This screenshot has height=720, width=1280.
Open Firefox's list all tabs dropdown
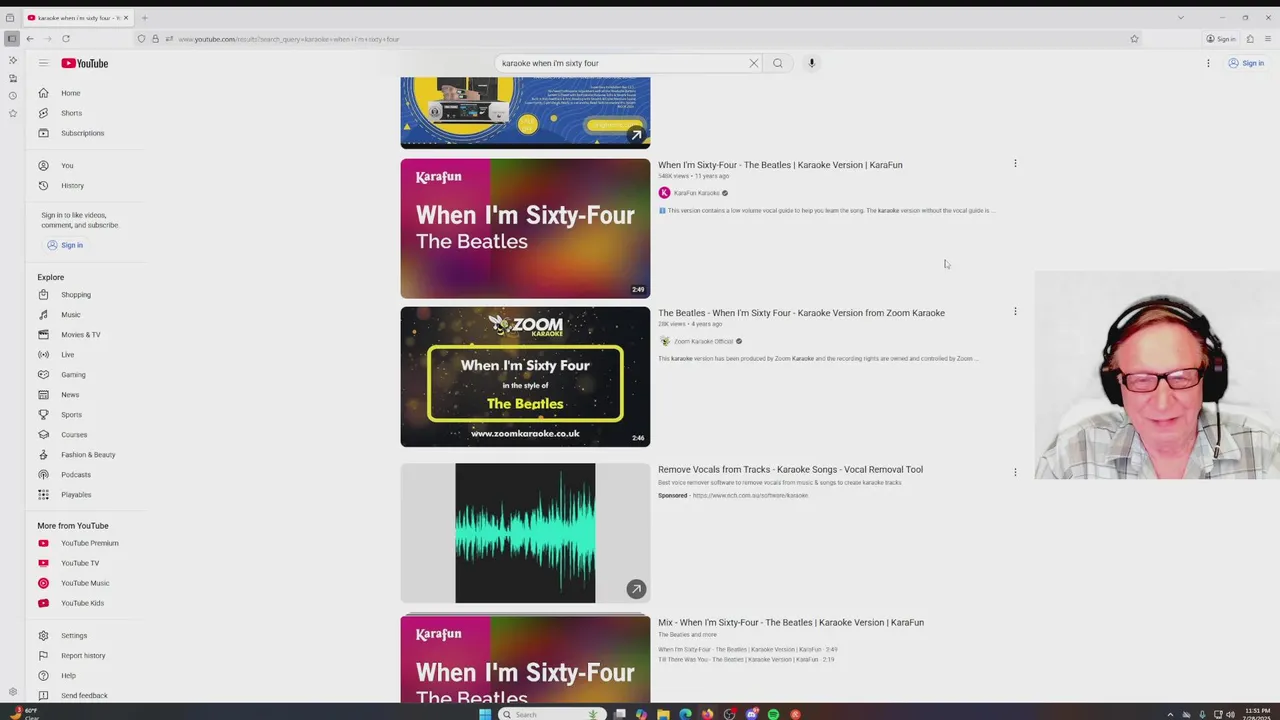tap(1180, 17)
